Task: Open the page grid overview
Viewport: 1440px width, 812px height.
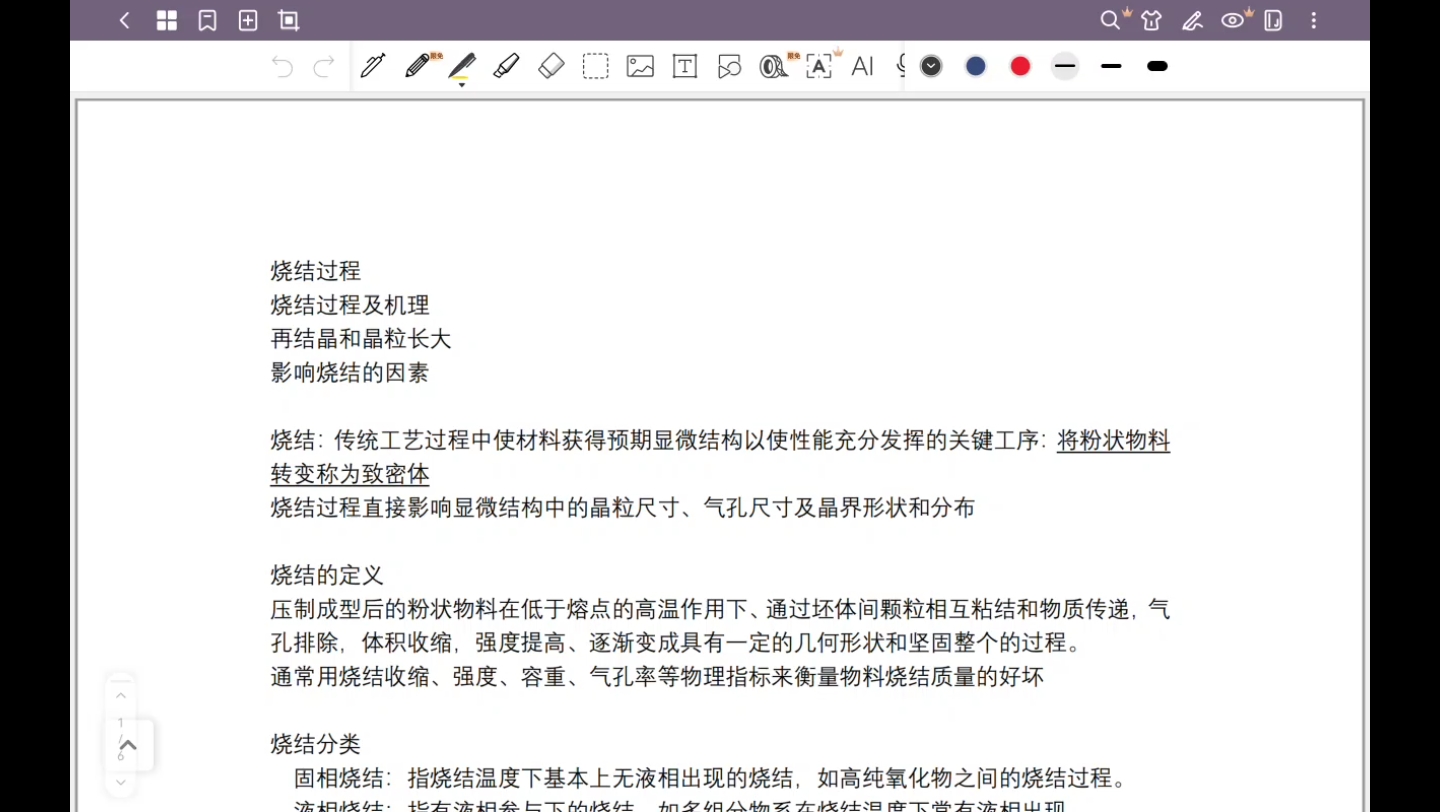Action: [x=167, y=20]
